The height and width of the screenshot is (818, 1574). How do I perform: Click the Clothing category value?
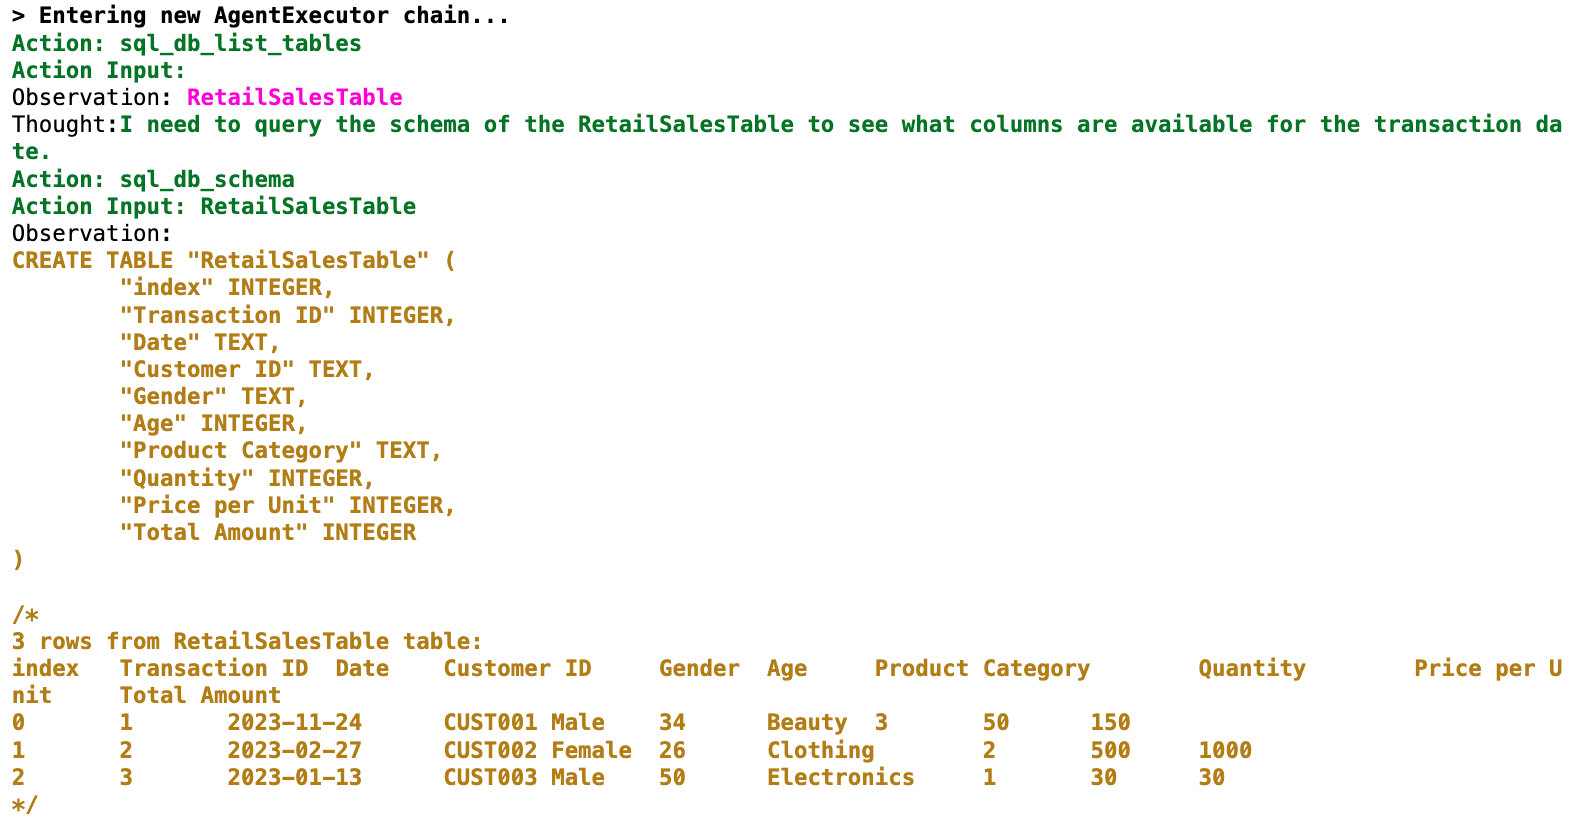coord(820,750)
